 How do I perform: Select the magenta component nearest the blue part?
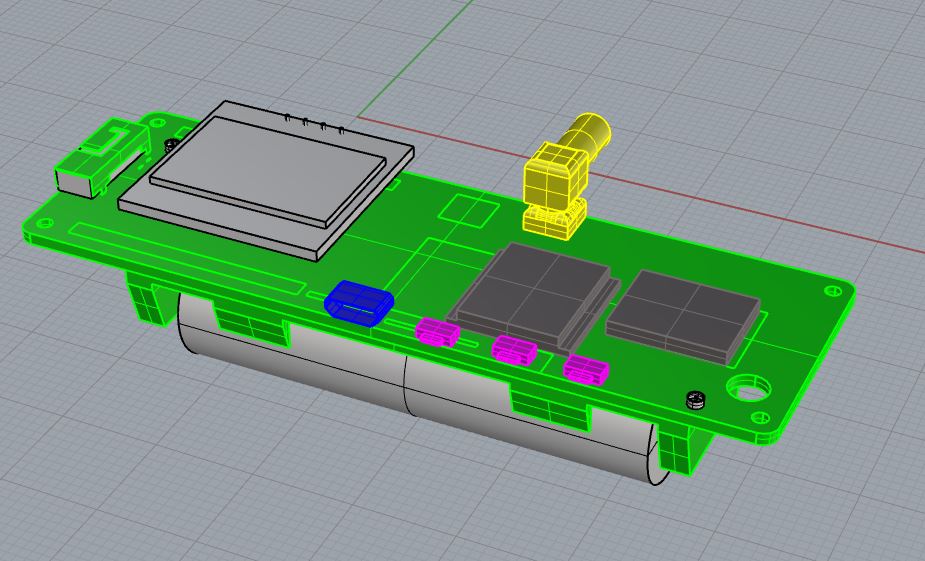[x=437, y=332]
